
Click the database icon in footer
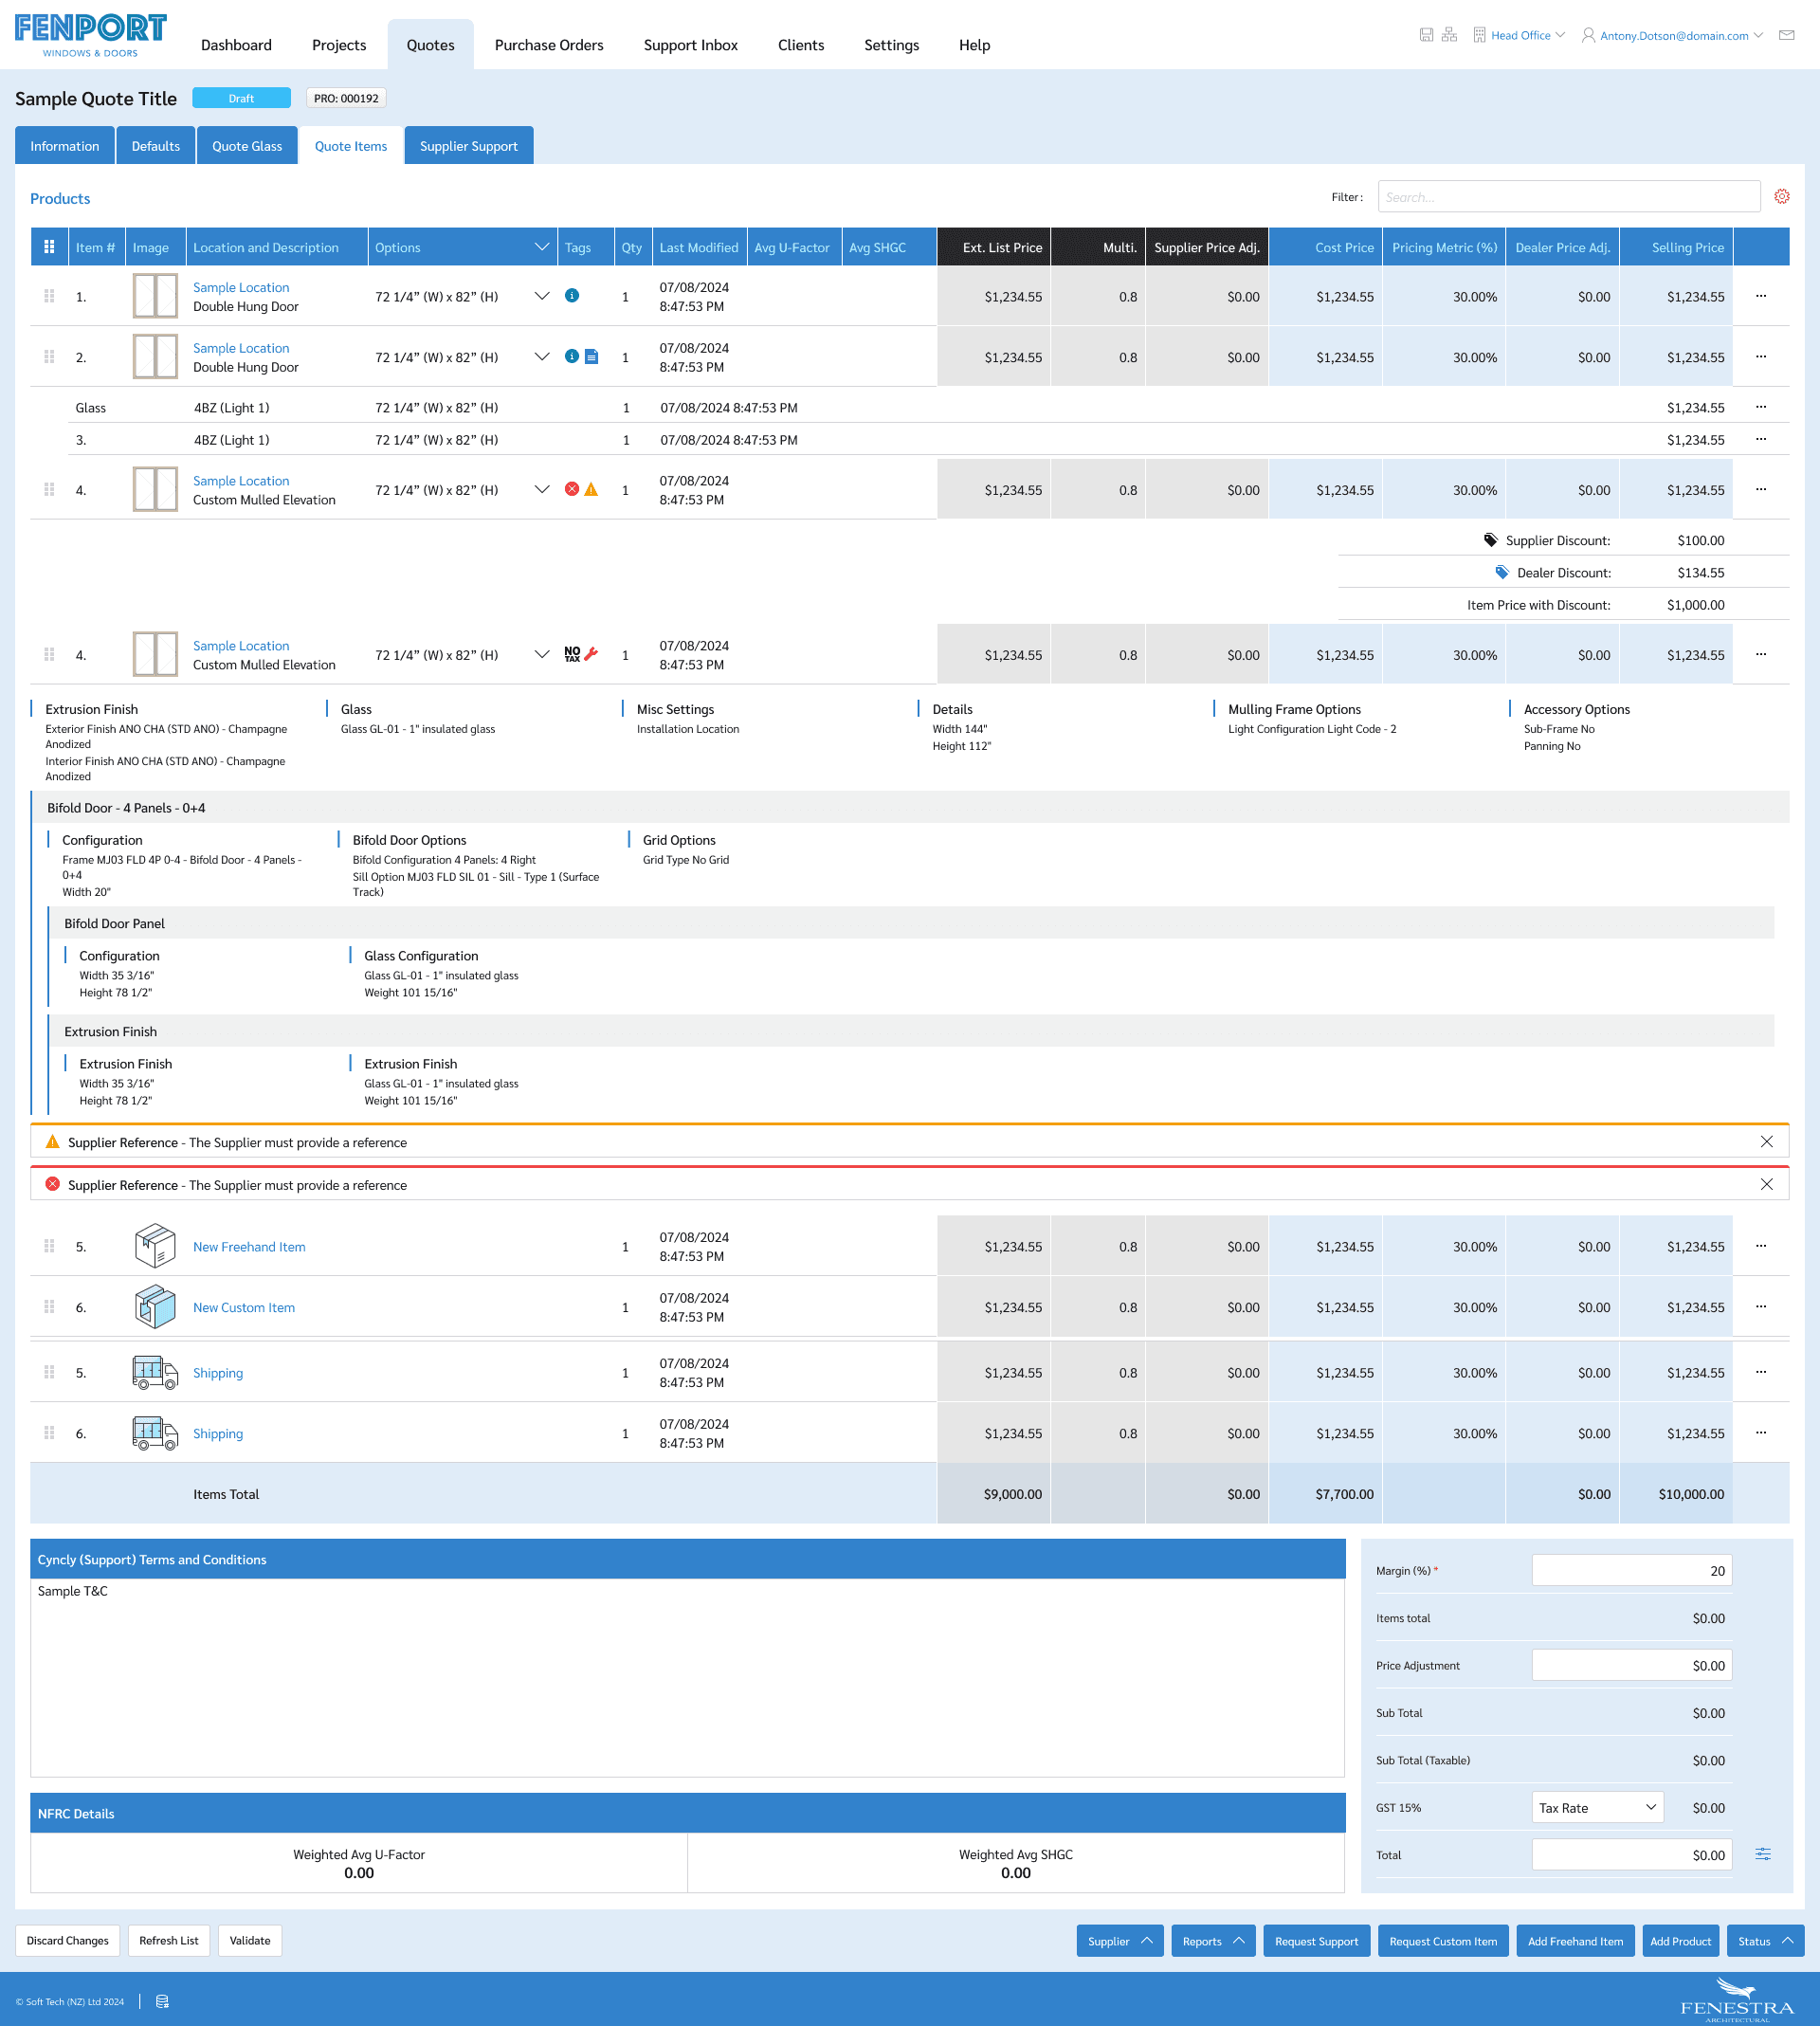tap(162, 2001)
